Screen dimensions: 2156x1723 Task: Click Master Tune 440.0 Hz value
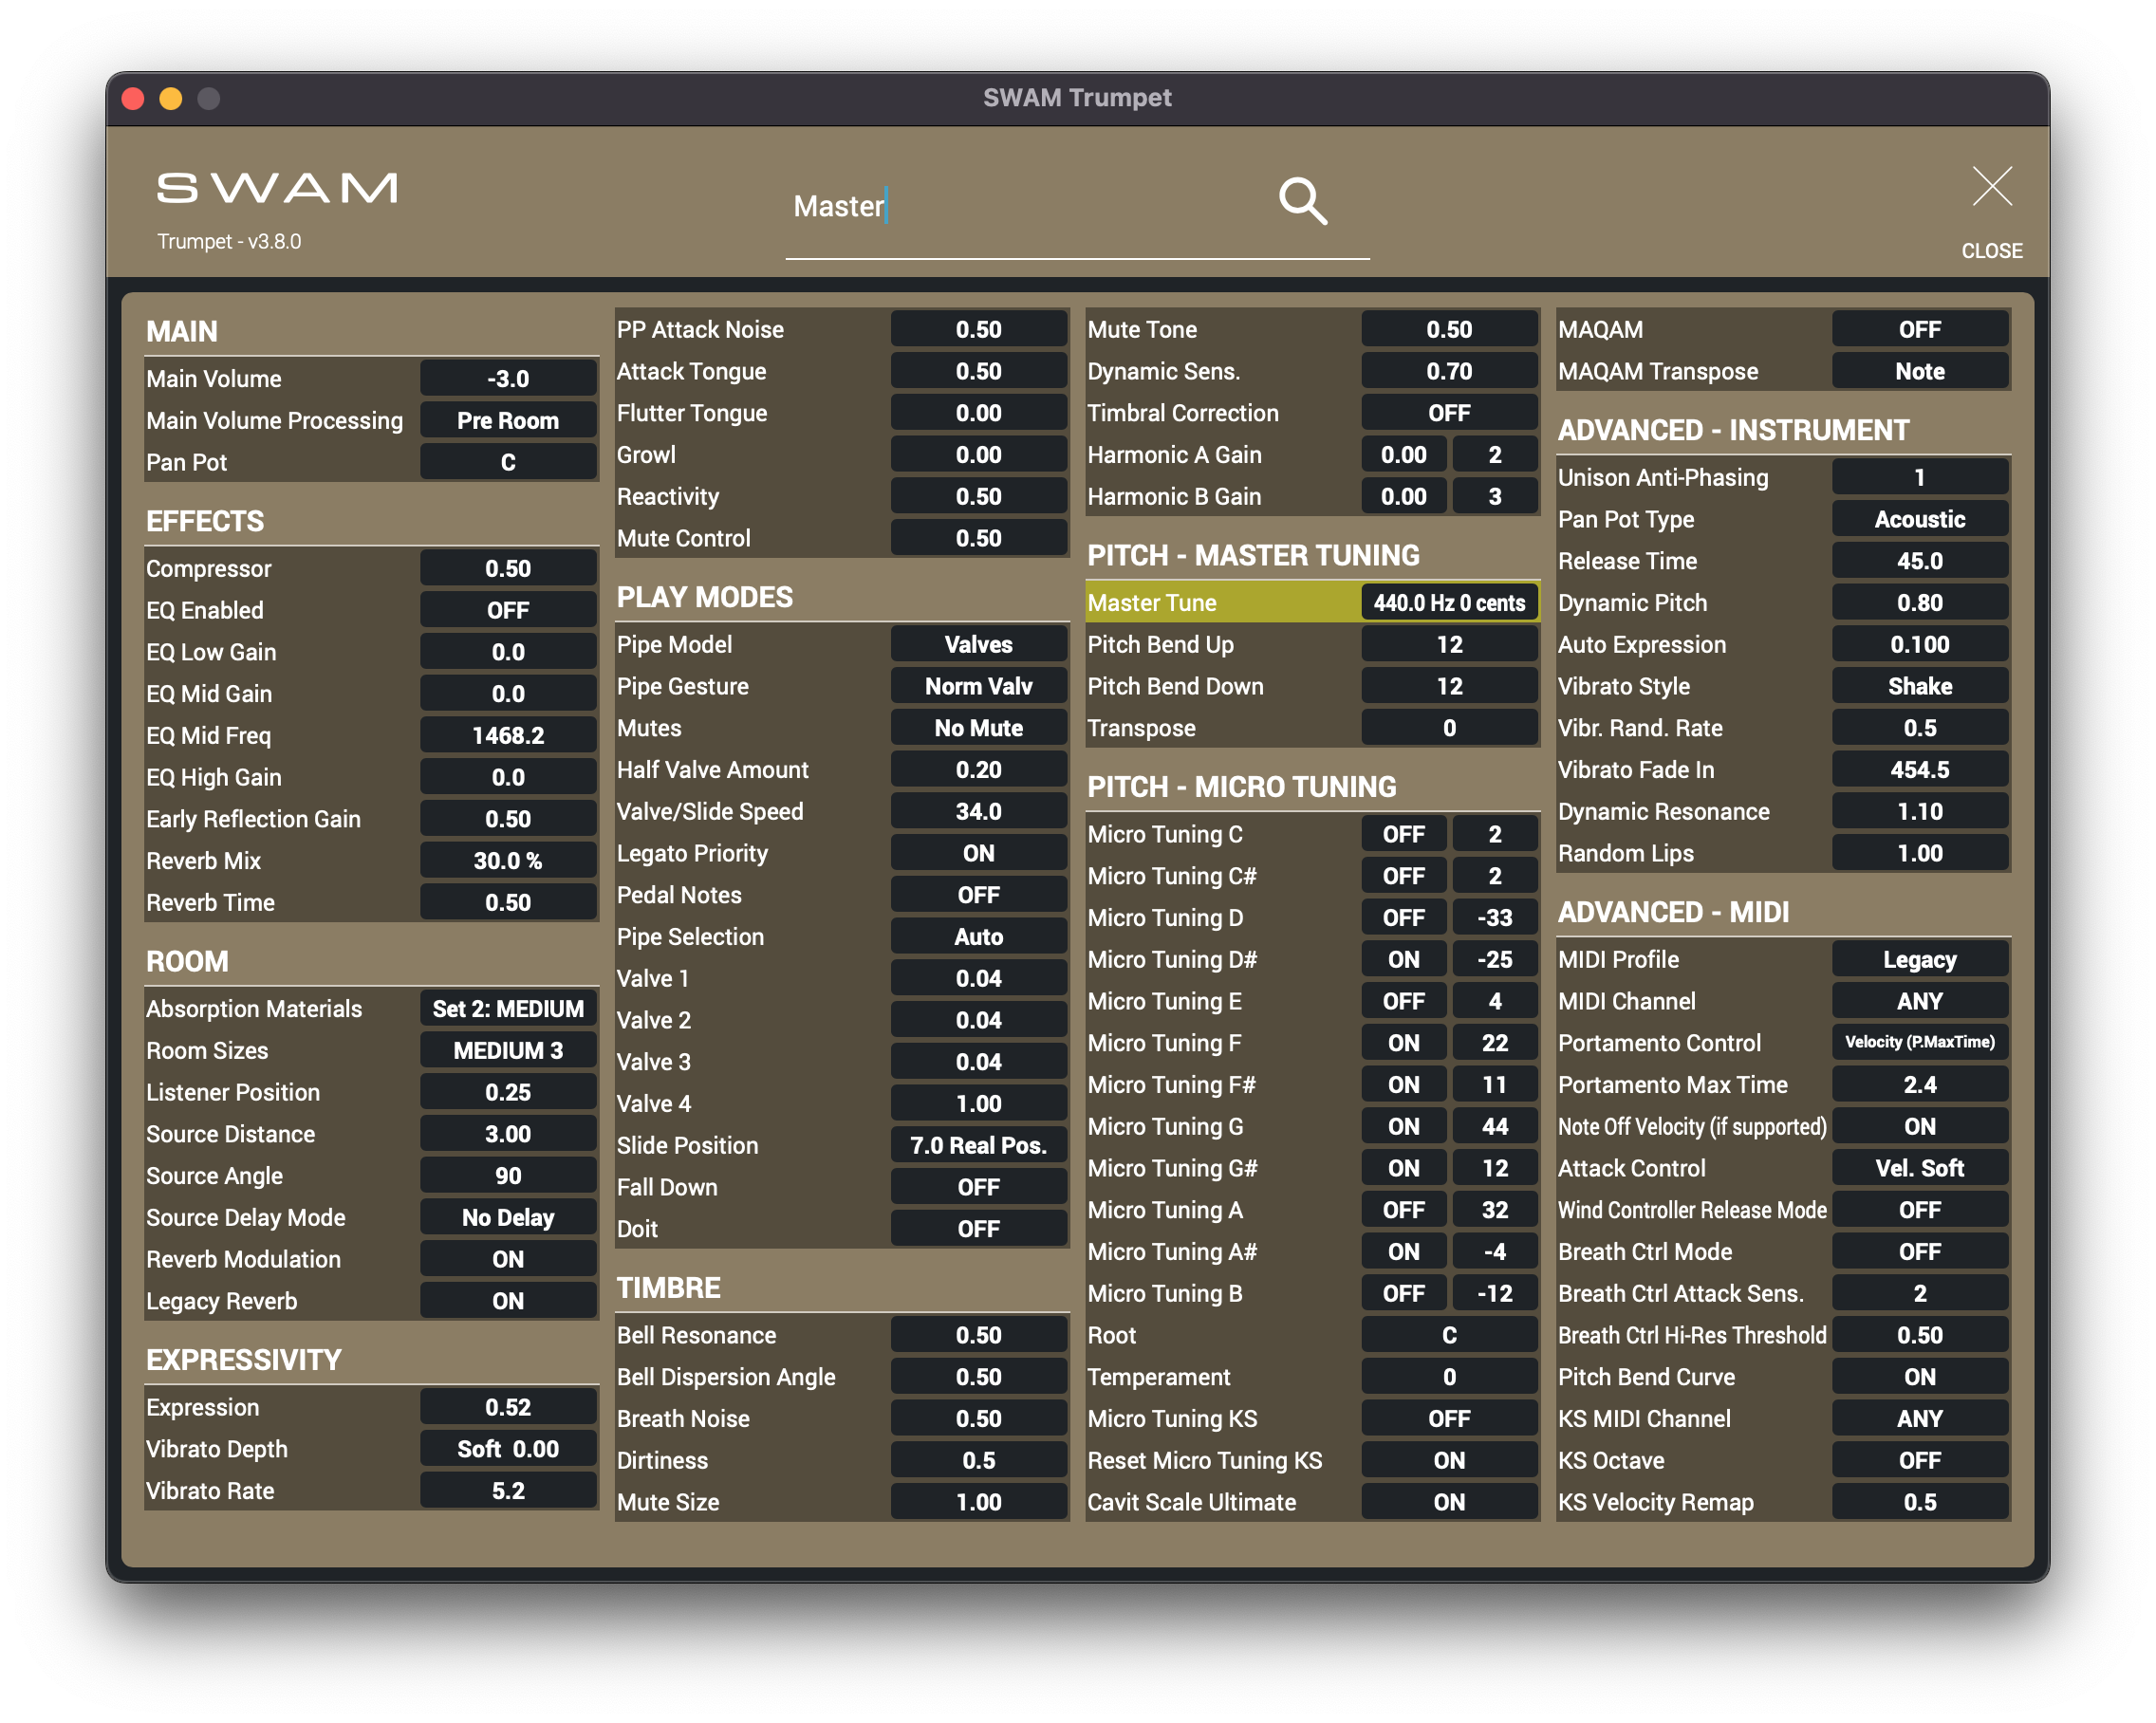tap(1448, 603)
